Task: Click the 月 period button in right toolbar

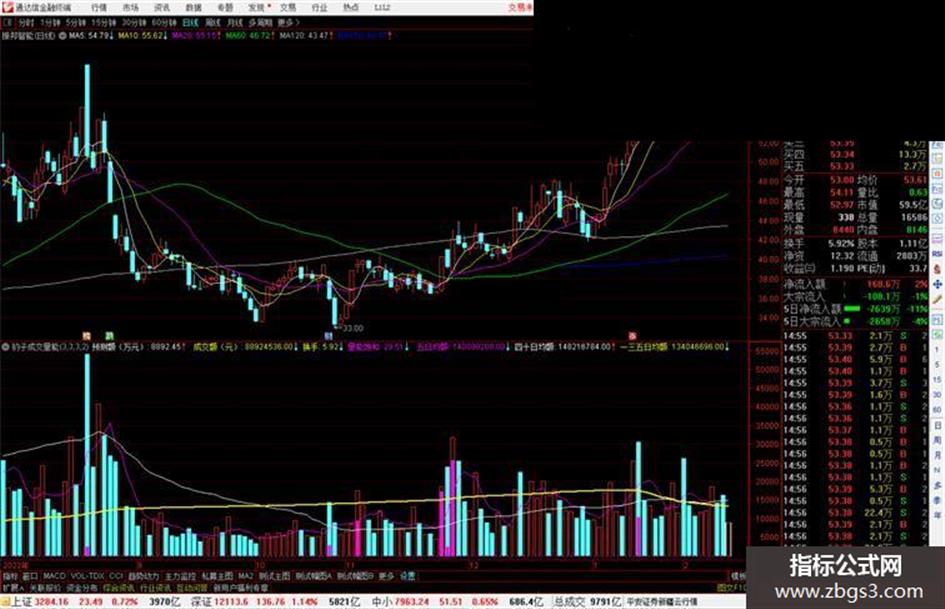Action: pyautogui.click(x=937, y=455)
